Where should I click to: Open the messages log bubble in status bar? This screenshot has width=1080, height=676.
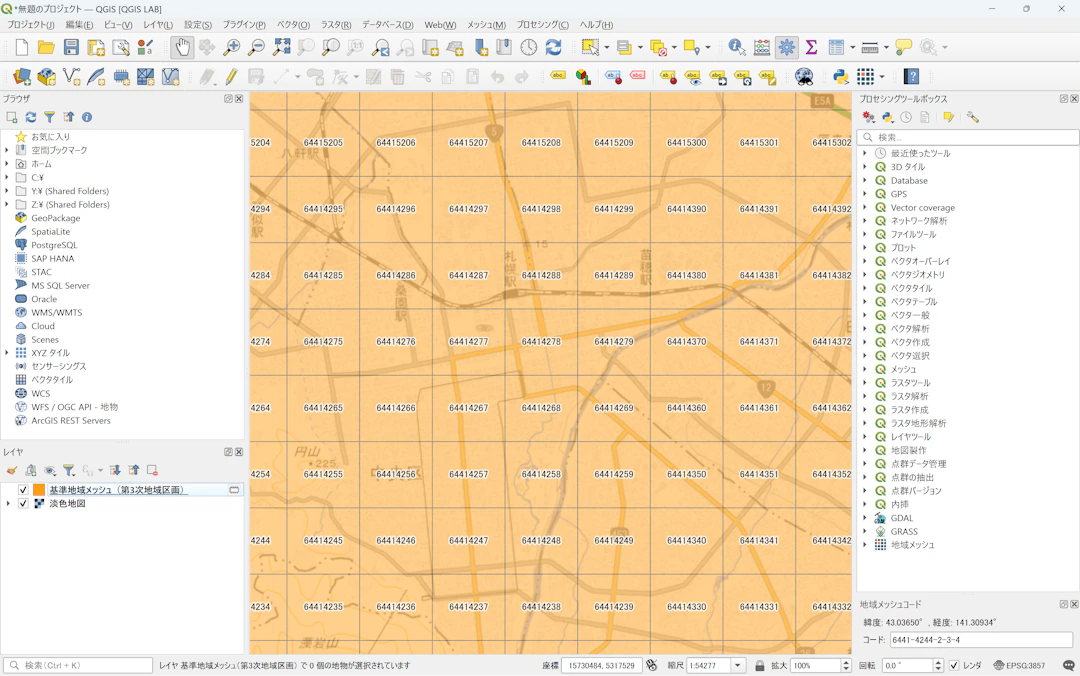pos(1068,666)
